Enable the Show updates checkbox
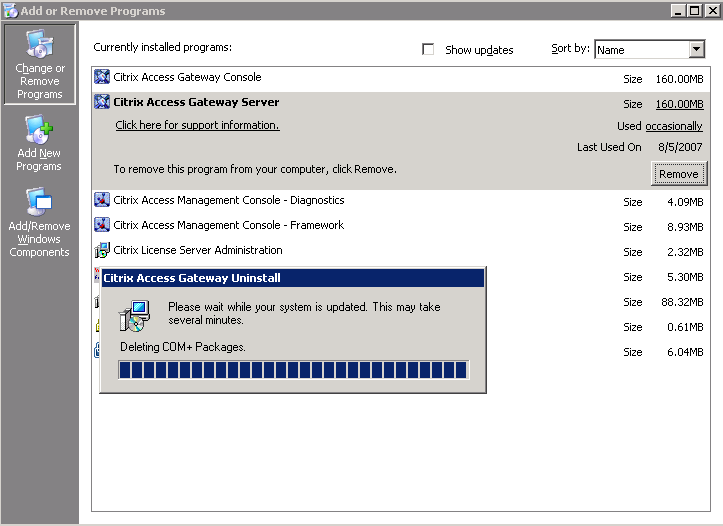 428,49
